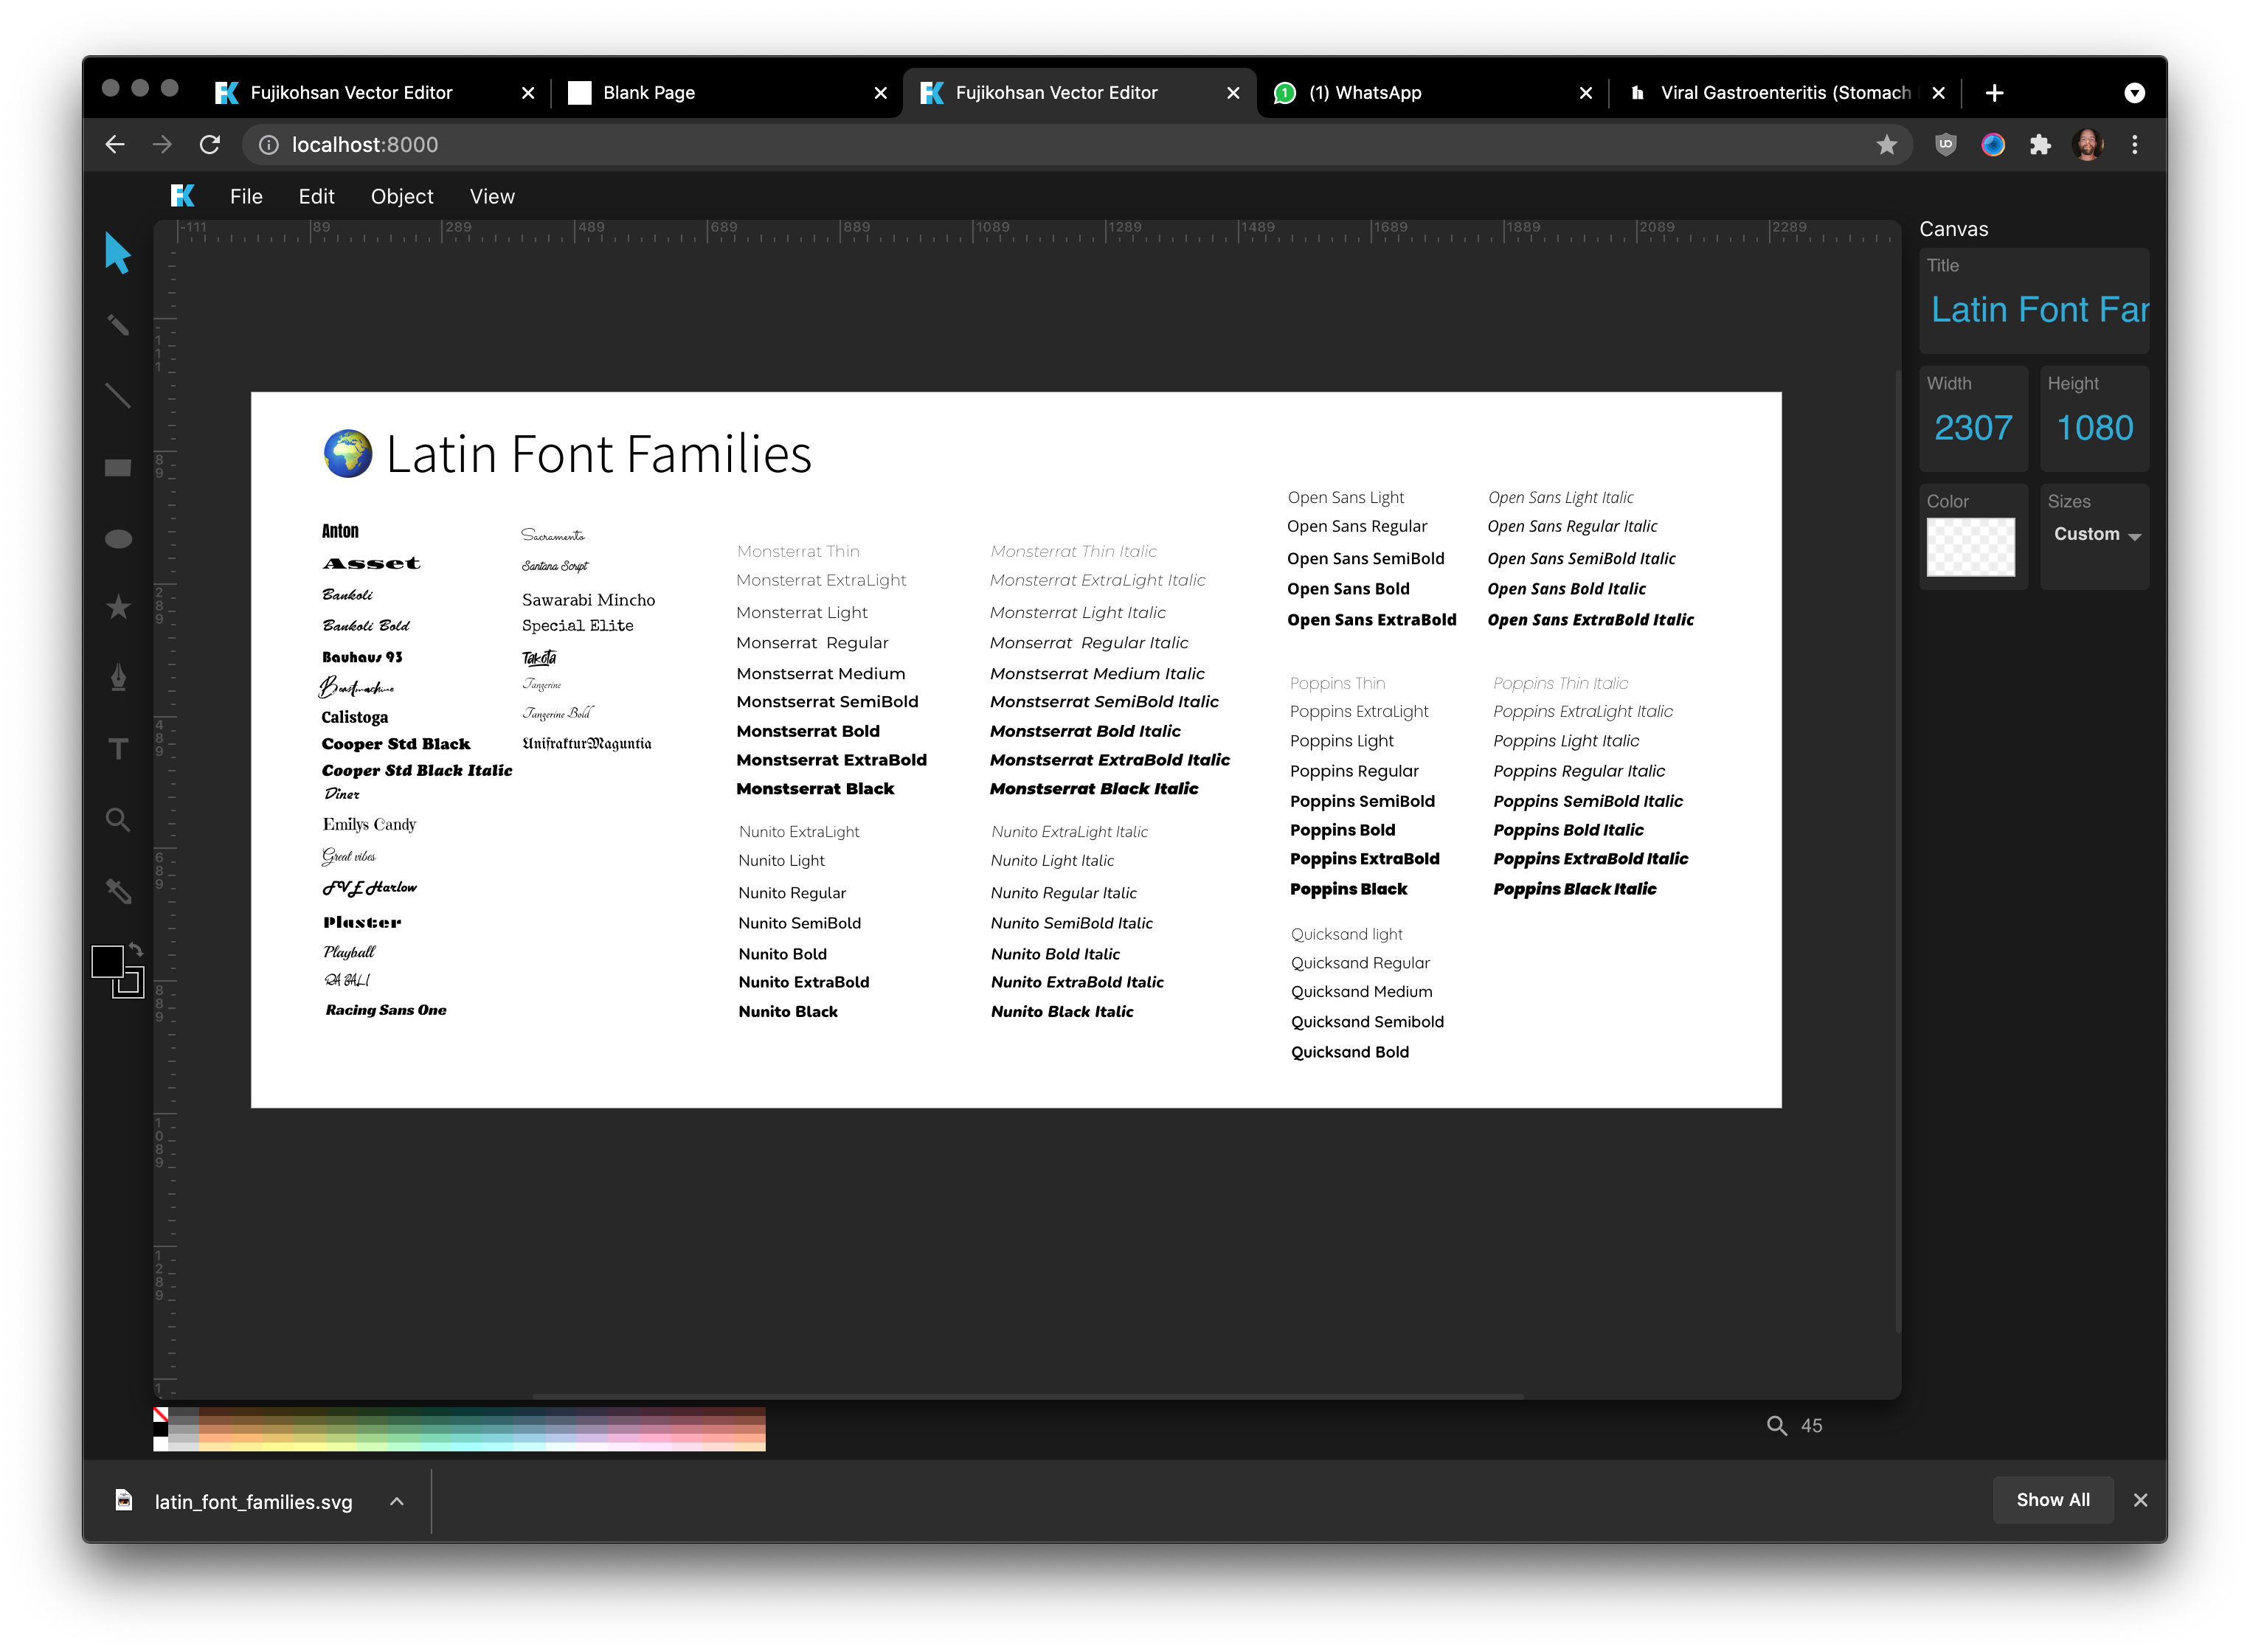
Task: Click the Show All downloads button
Action: [2052, 1500]
